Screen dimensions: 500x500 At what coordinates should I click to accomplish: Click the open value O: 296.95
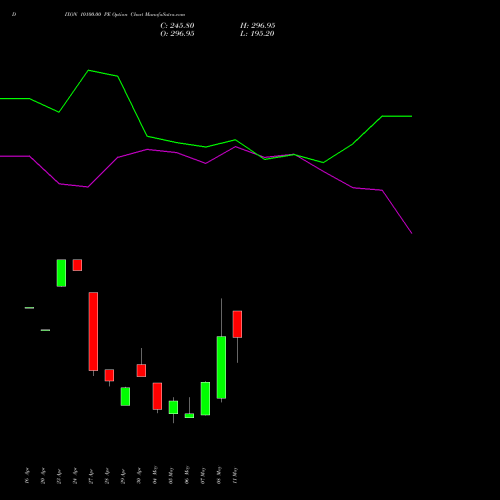click(177, 34)
